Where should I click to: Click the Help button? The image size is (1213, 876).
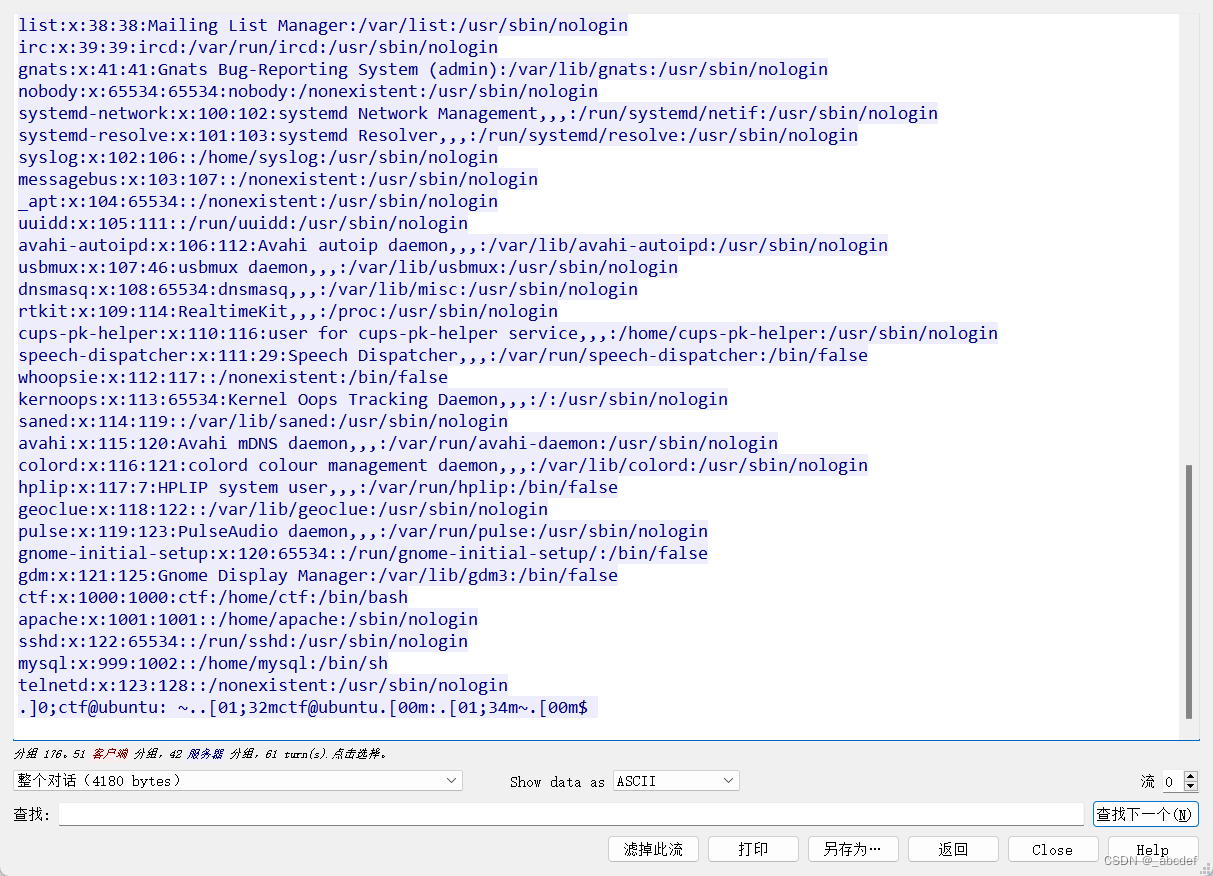pyautogui.click(x=1152, y=849)
